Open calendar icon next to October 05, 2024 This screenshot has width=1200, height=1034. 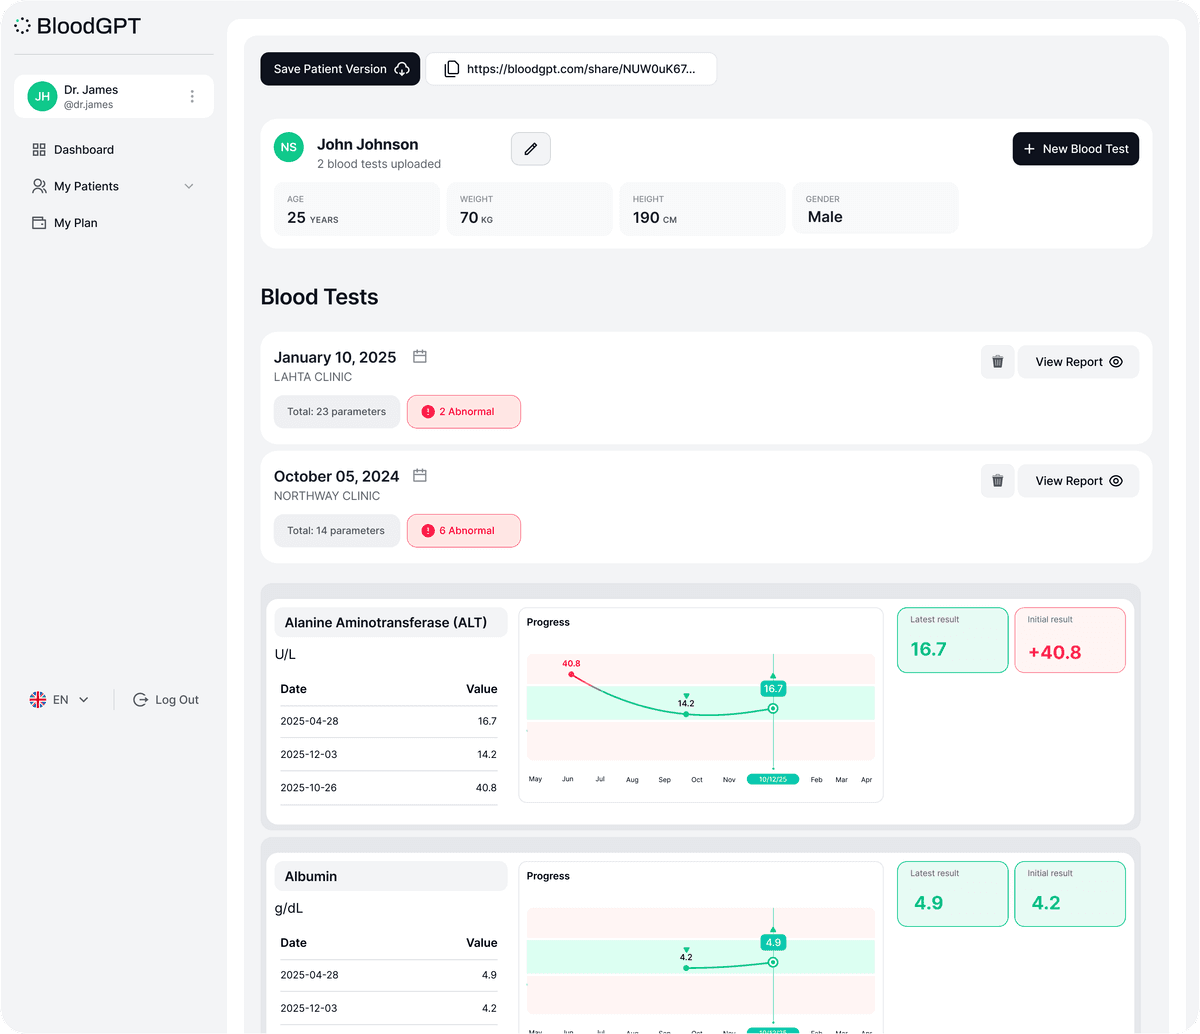pyautogui.click(x=420, y=476)
